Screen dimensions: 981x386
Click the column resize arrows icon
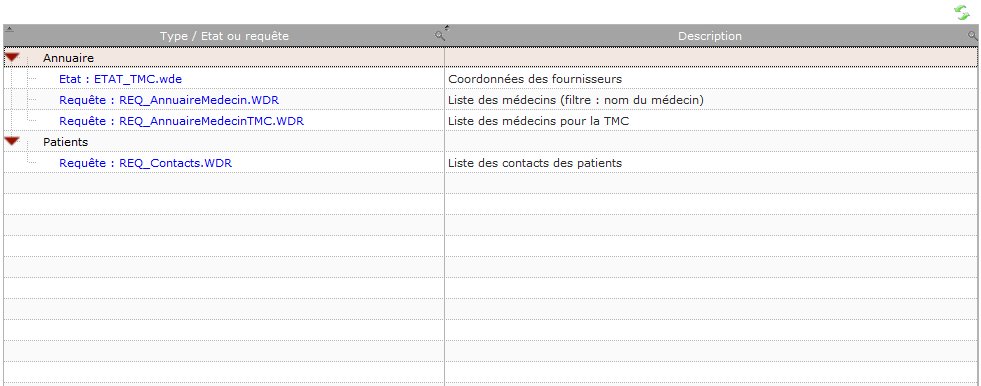pyautogui.click(x=447, y=28)
